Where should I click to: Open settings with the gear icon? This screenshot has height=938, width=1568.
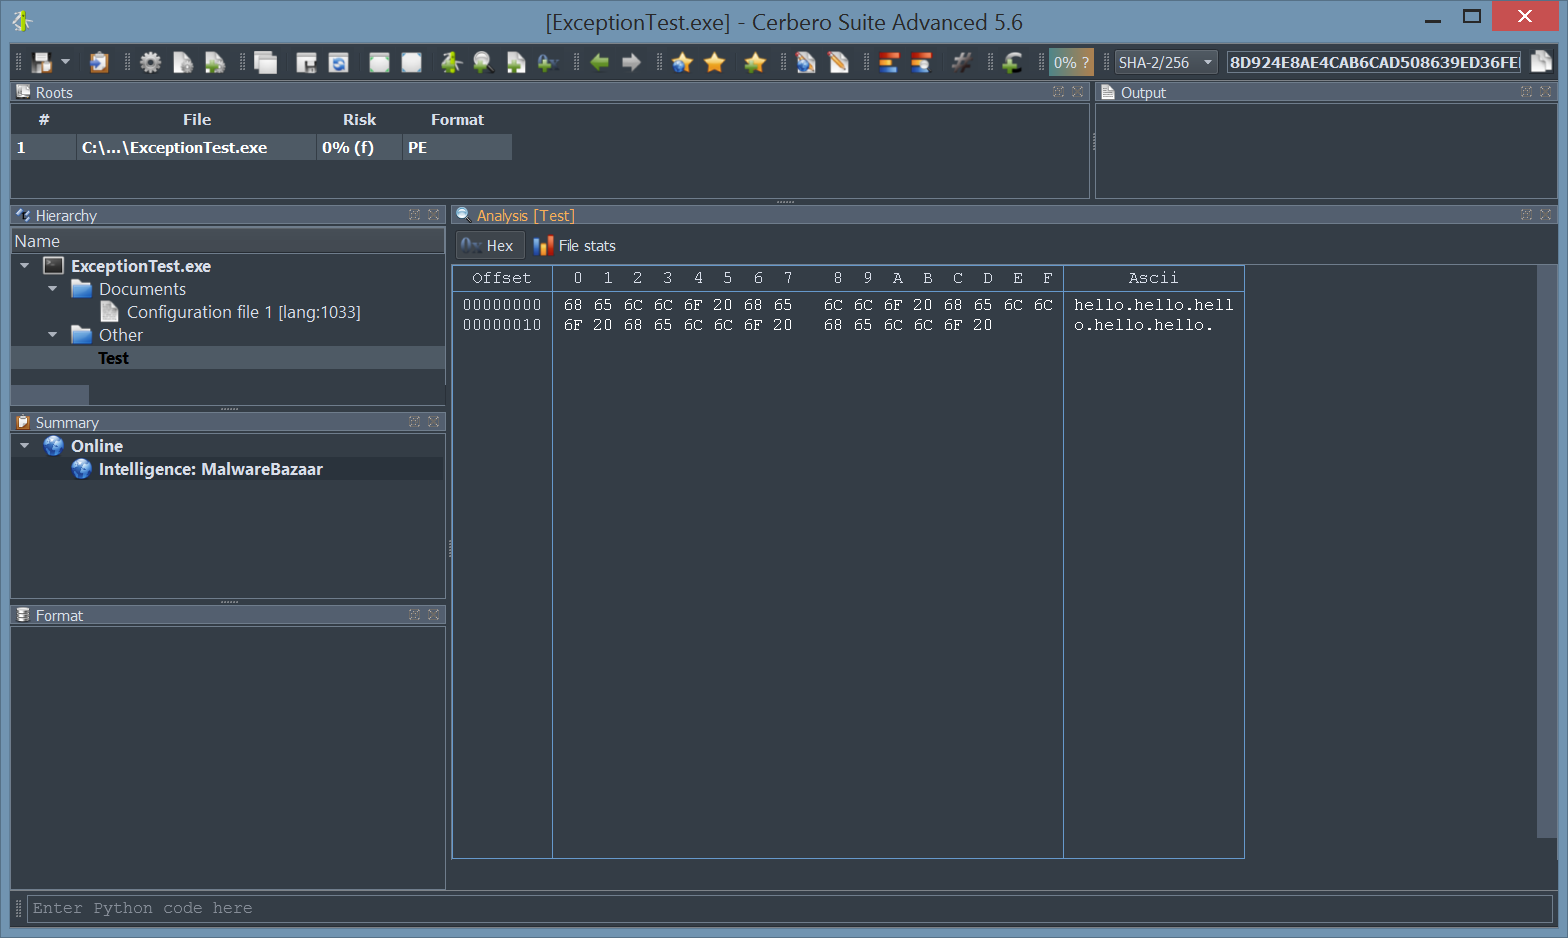pyautogui.click(x=150, y=62)
